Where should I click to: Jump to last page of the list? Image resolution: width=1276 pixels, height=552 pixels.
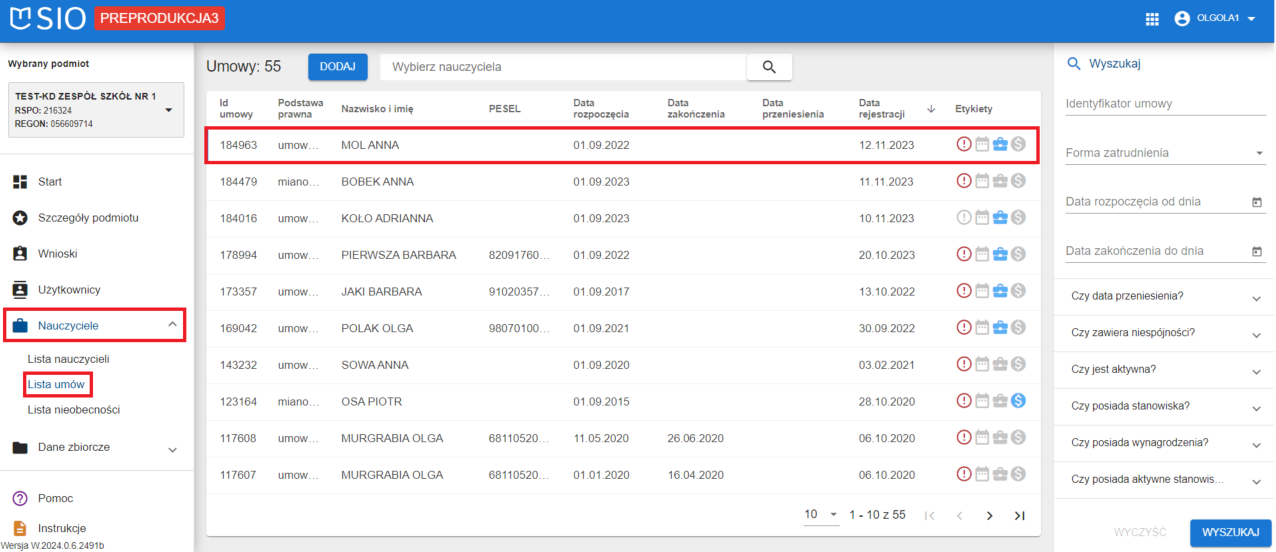tap(1019, 515)
